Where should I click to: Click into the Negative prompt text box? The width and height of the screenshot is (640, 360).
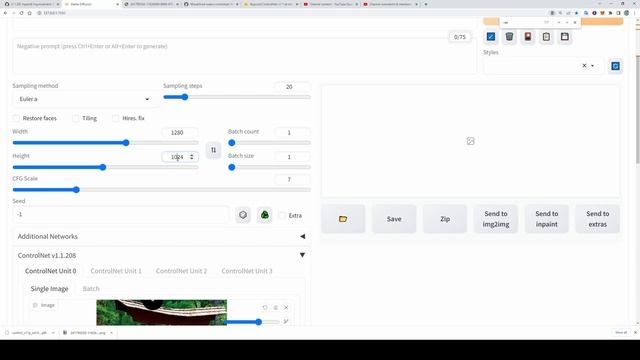[244, 56]
